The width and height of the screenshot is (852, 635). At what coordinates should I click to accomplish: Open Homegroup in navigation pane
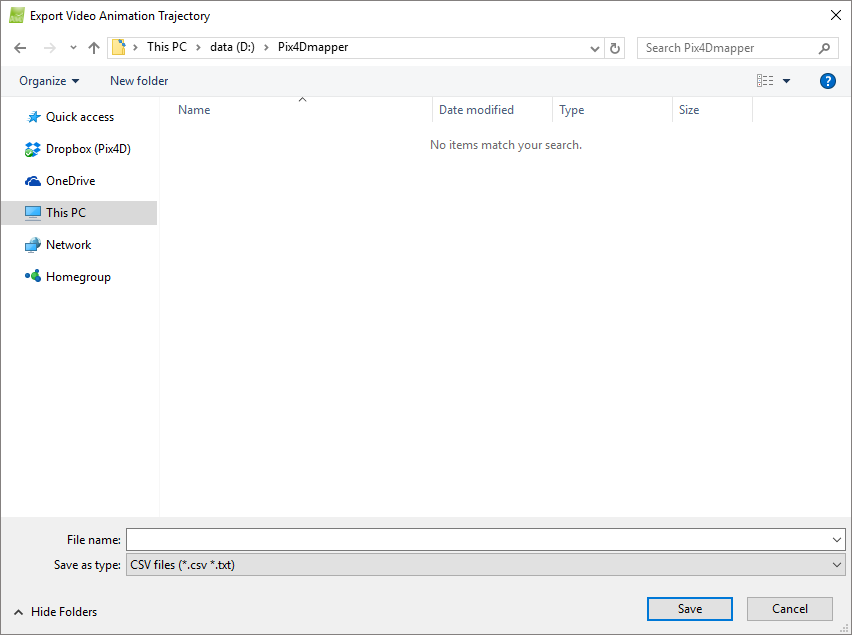pos(77,277)
